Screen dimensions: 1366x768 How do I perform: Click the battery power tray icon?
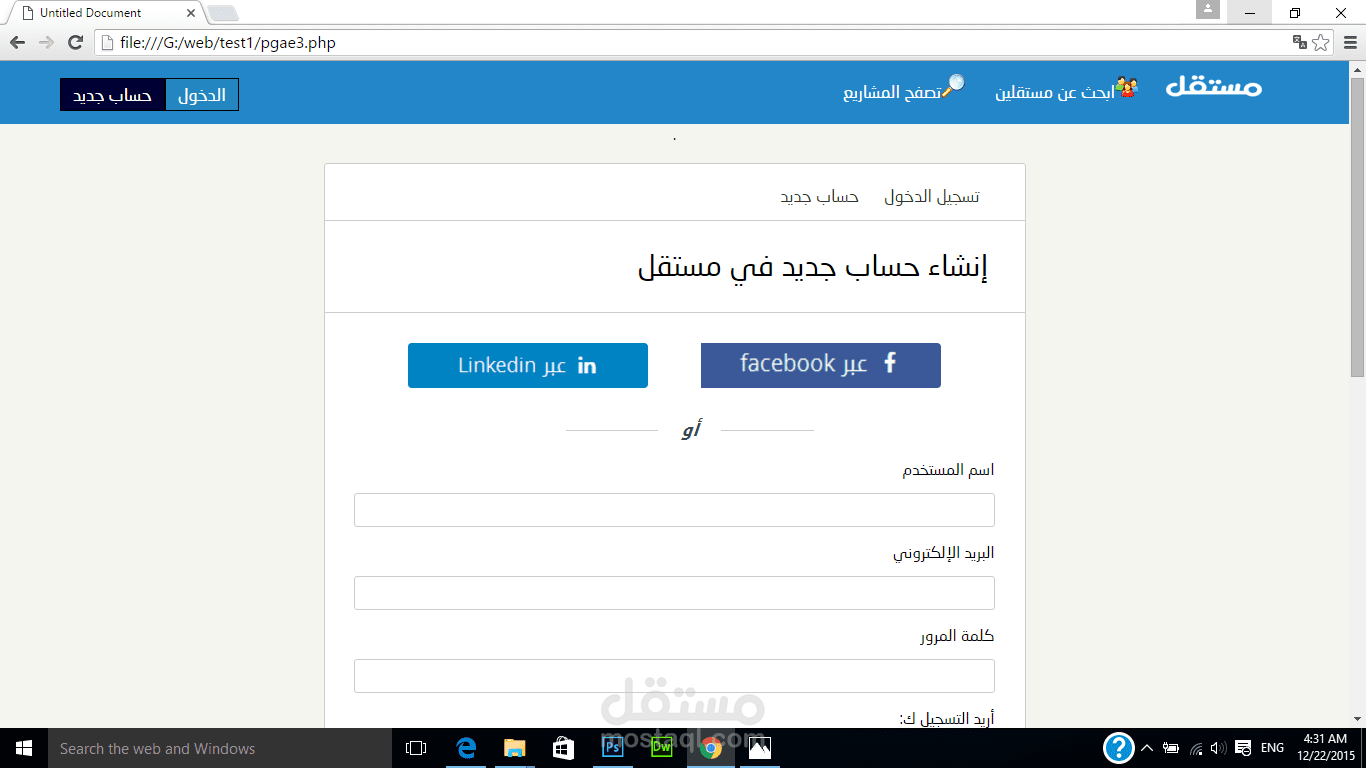tap(1171, 748)
